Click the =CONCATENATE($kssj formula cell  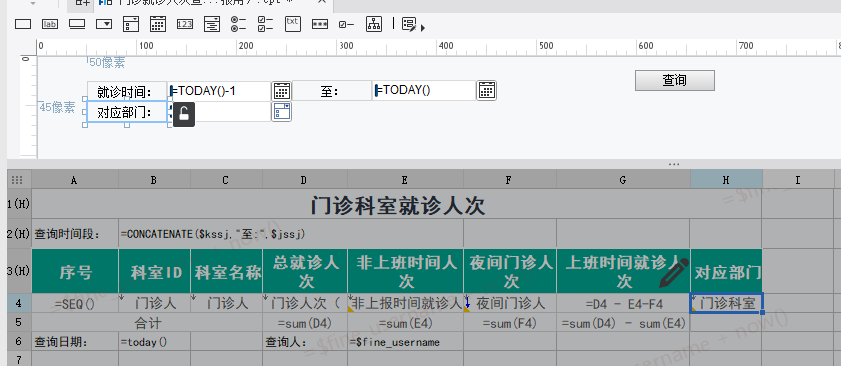pyautogui.click(x=291, y=234)
